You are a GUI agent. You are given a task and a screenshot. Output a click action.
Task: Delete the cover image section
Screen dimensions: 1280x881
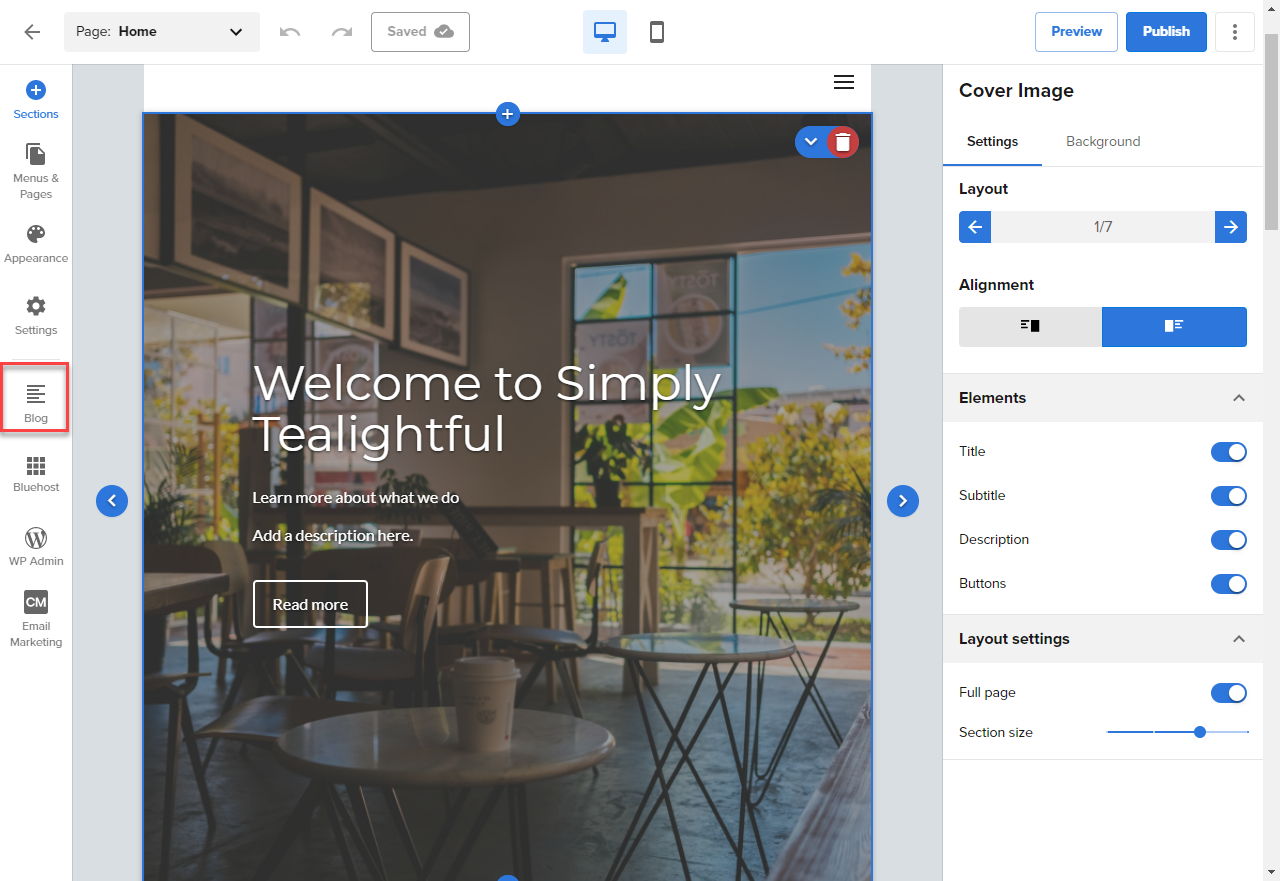point(843,142)
